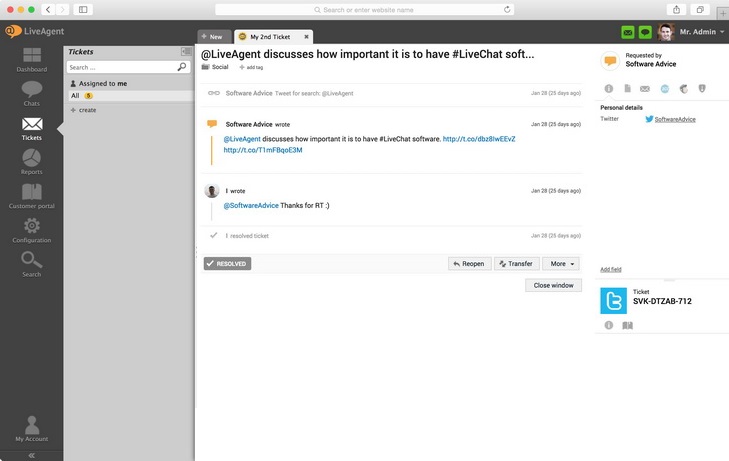Click the Tickets search input field
729x461 pixels.
point(122,67)
